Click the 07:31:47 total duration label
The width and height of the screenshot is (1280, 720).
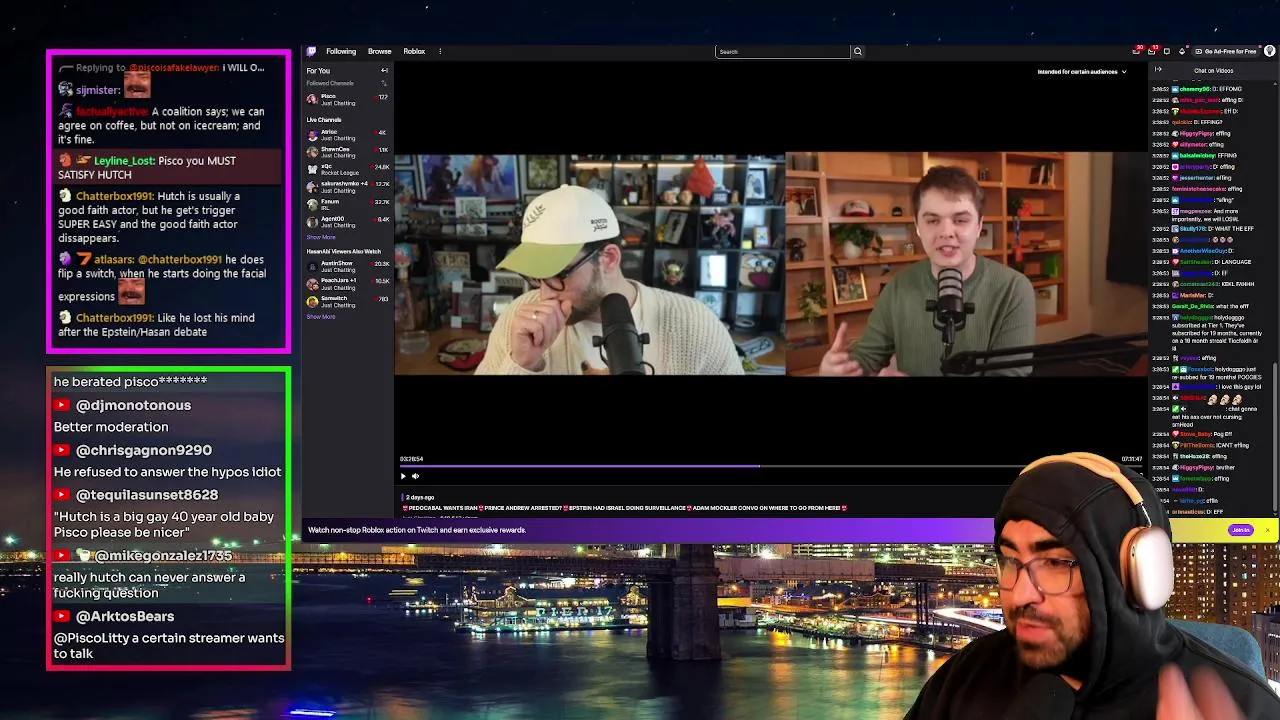pos(1131,459)
